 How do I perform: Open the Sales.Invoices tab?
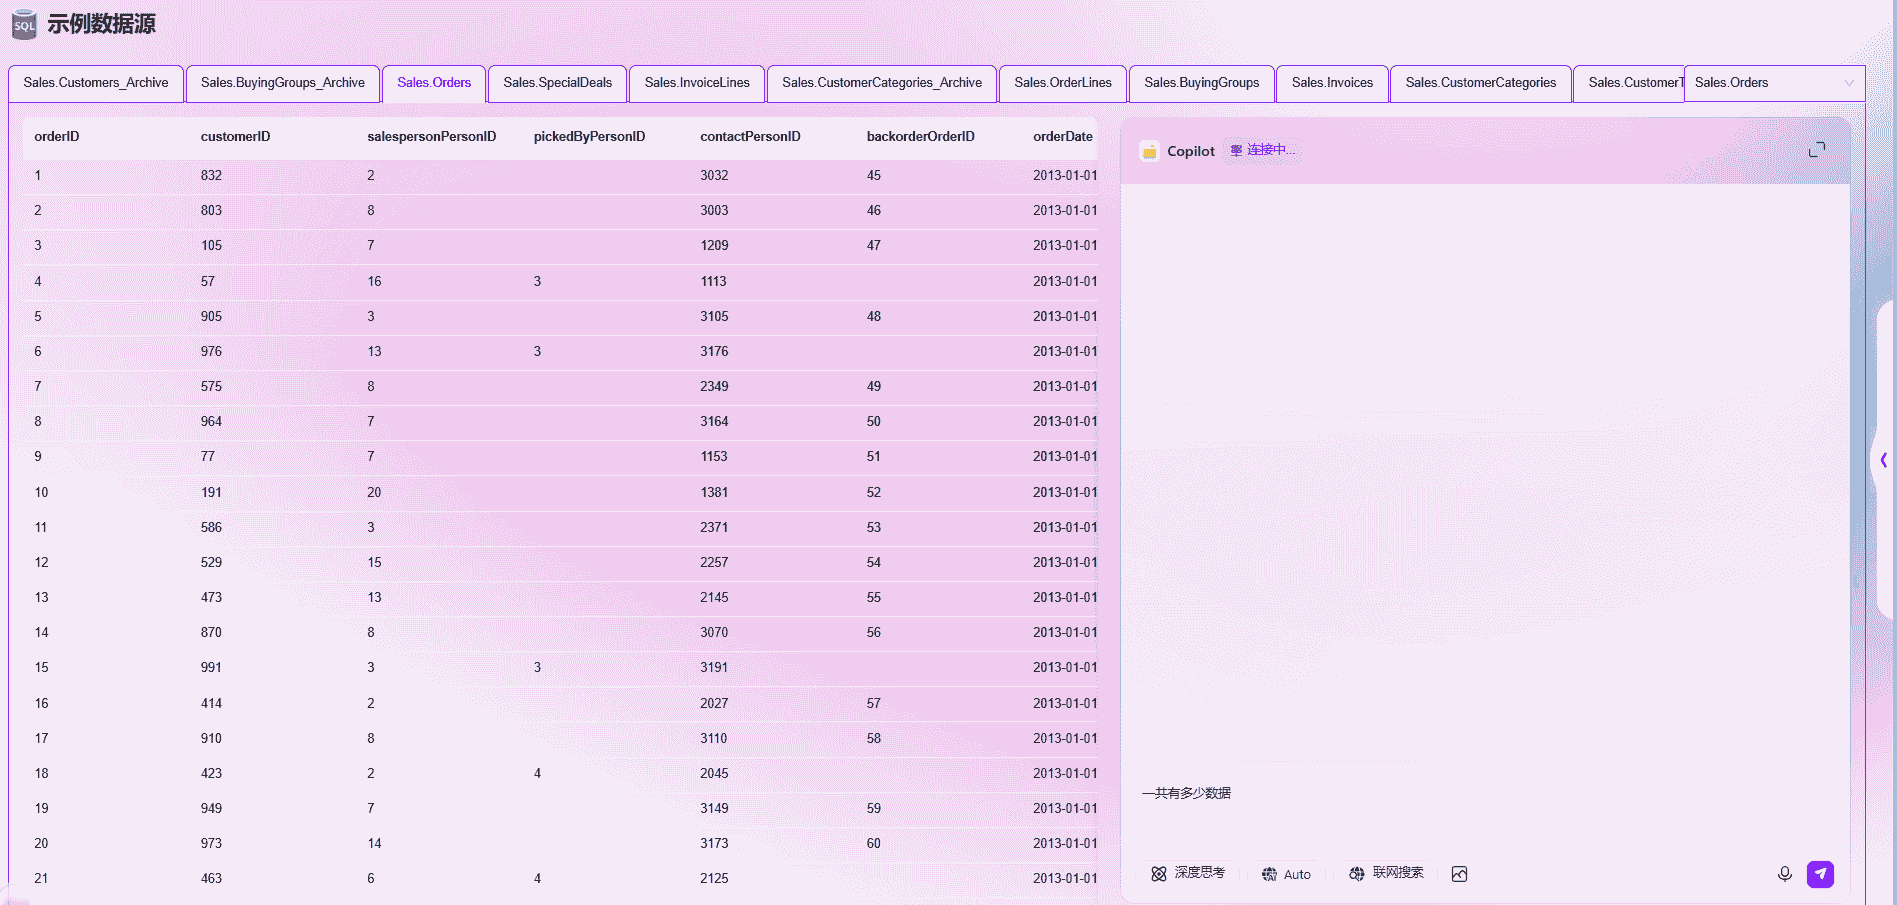point(1332,83)
